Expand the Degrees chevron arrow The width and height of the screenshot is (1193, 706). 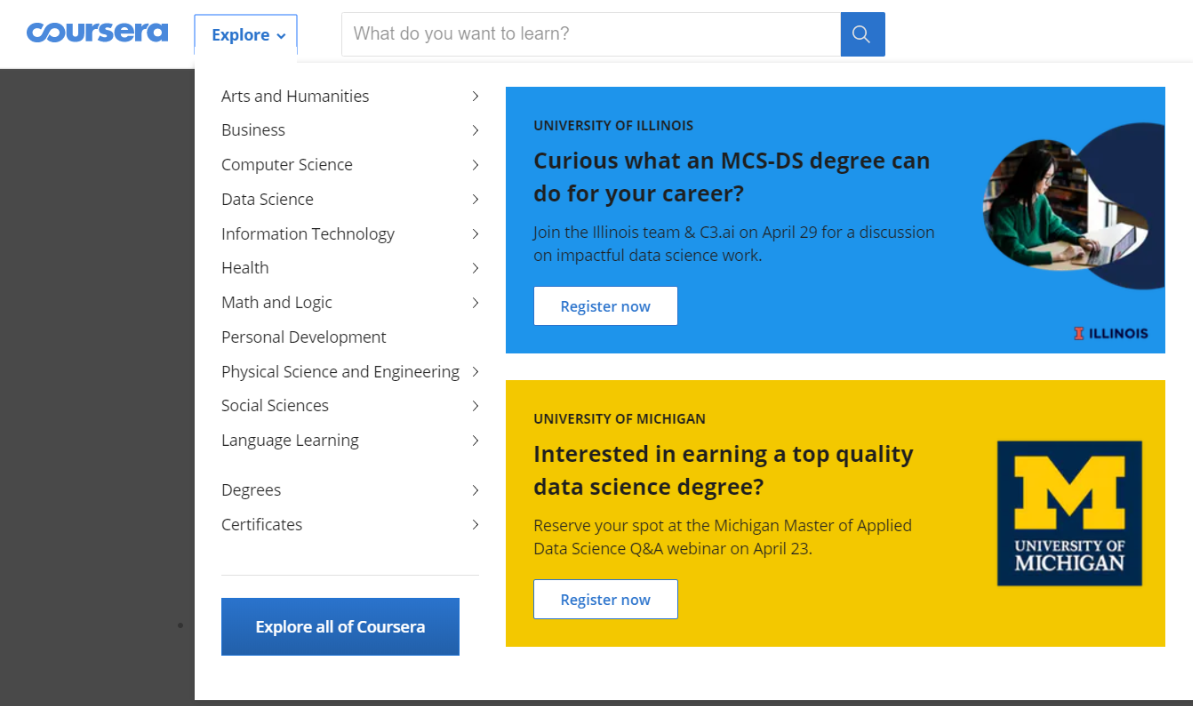[x=475, y=490]
